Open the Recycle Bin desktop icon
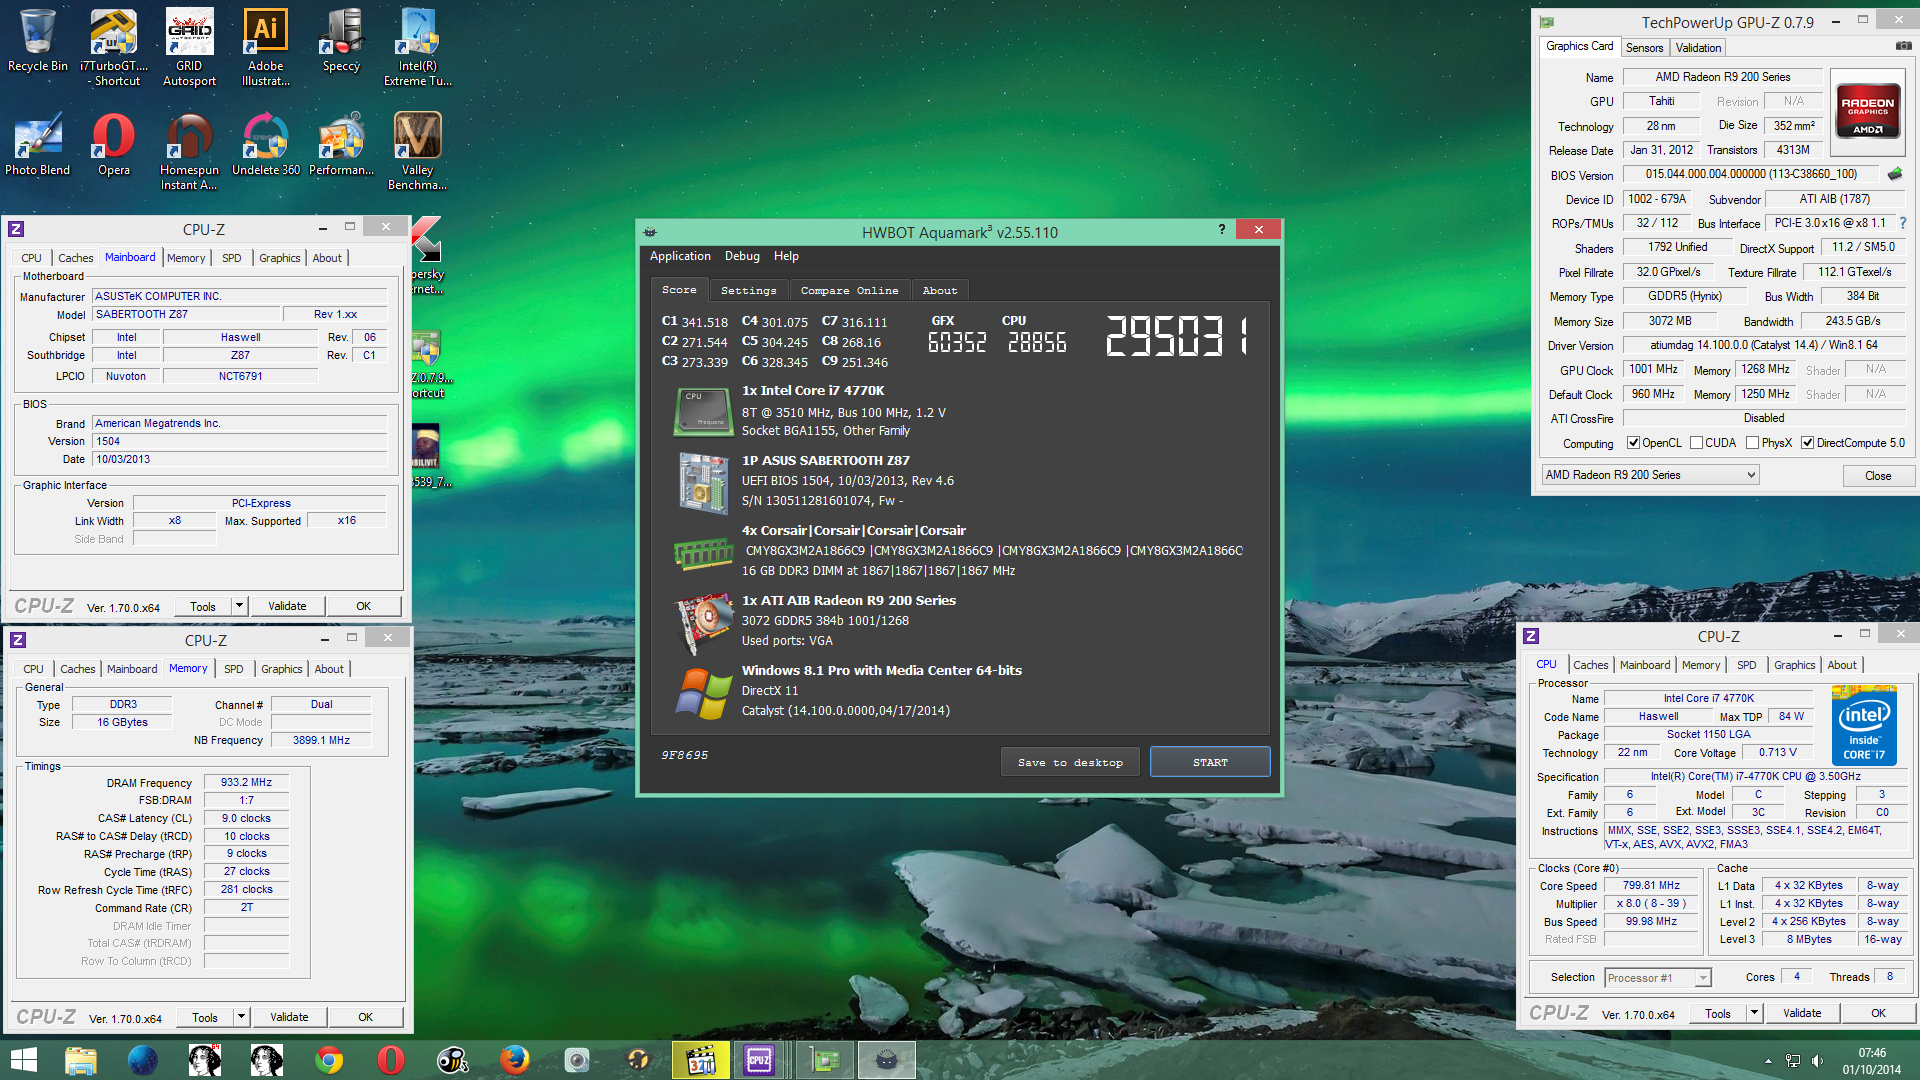Screen dimensions: 1920x1080 pyautogui.click(x=38, y=41)
